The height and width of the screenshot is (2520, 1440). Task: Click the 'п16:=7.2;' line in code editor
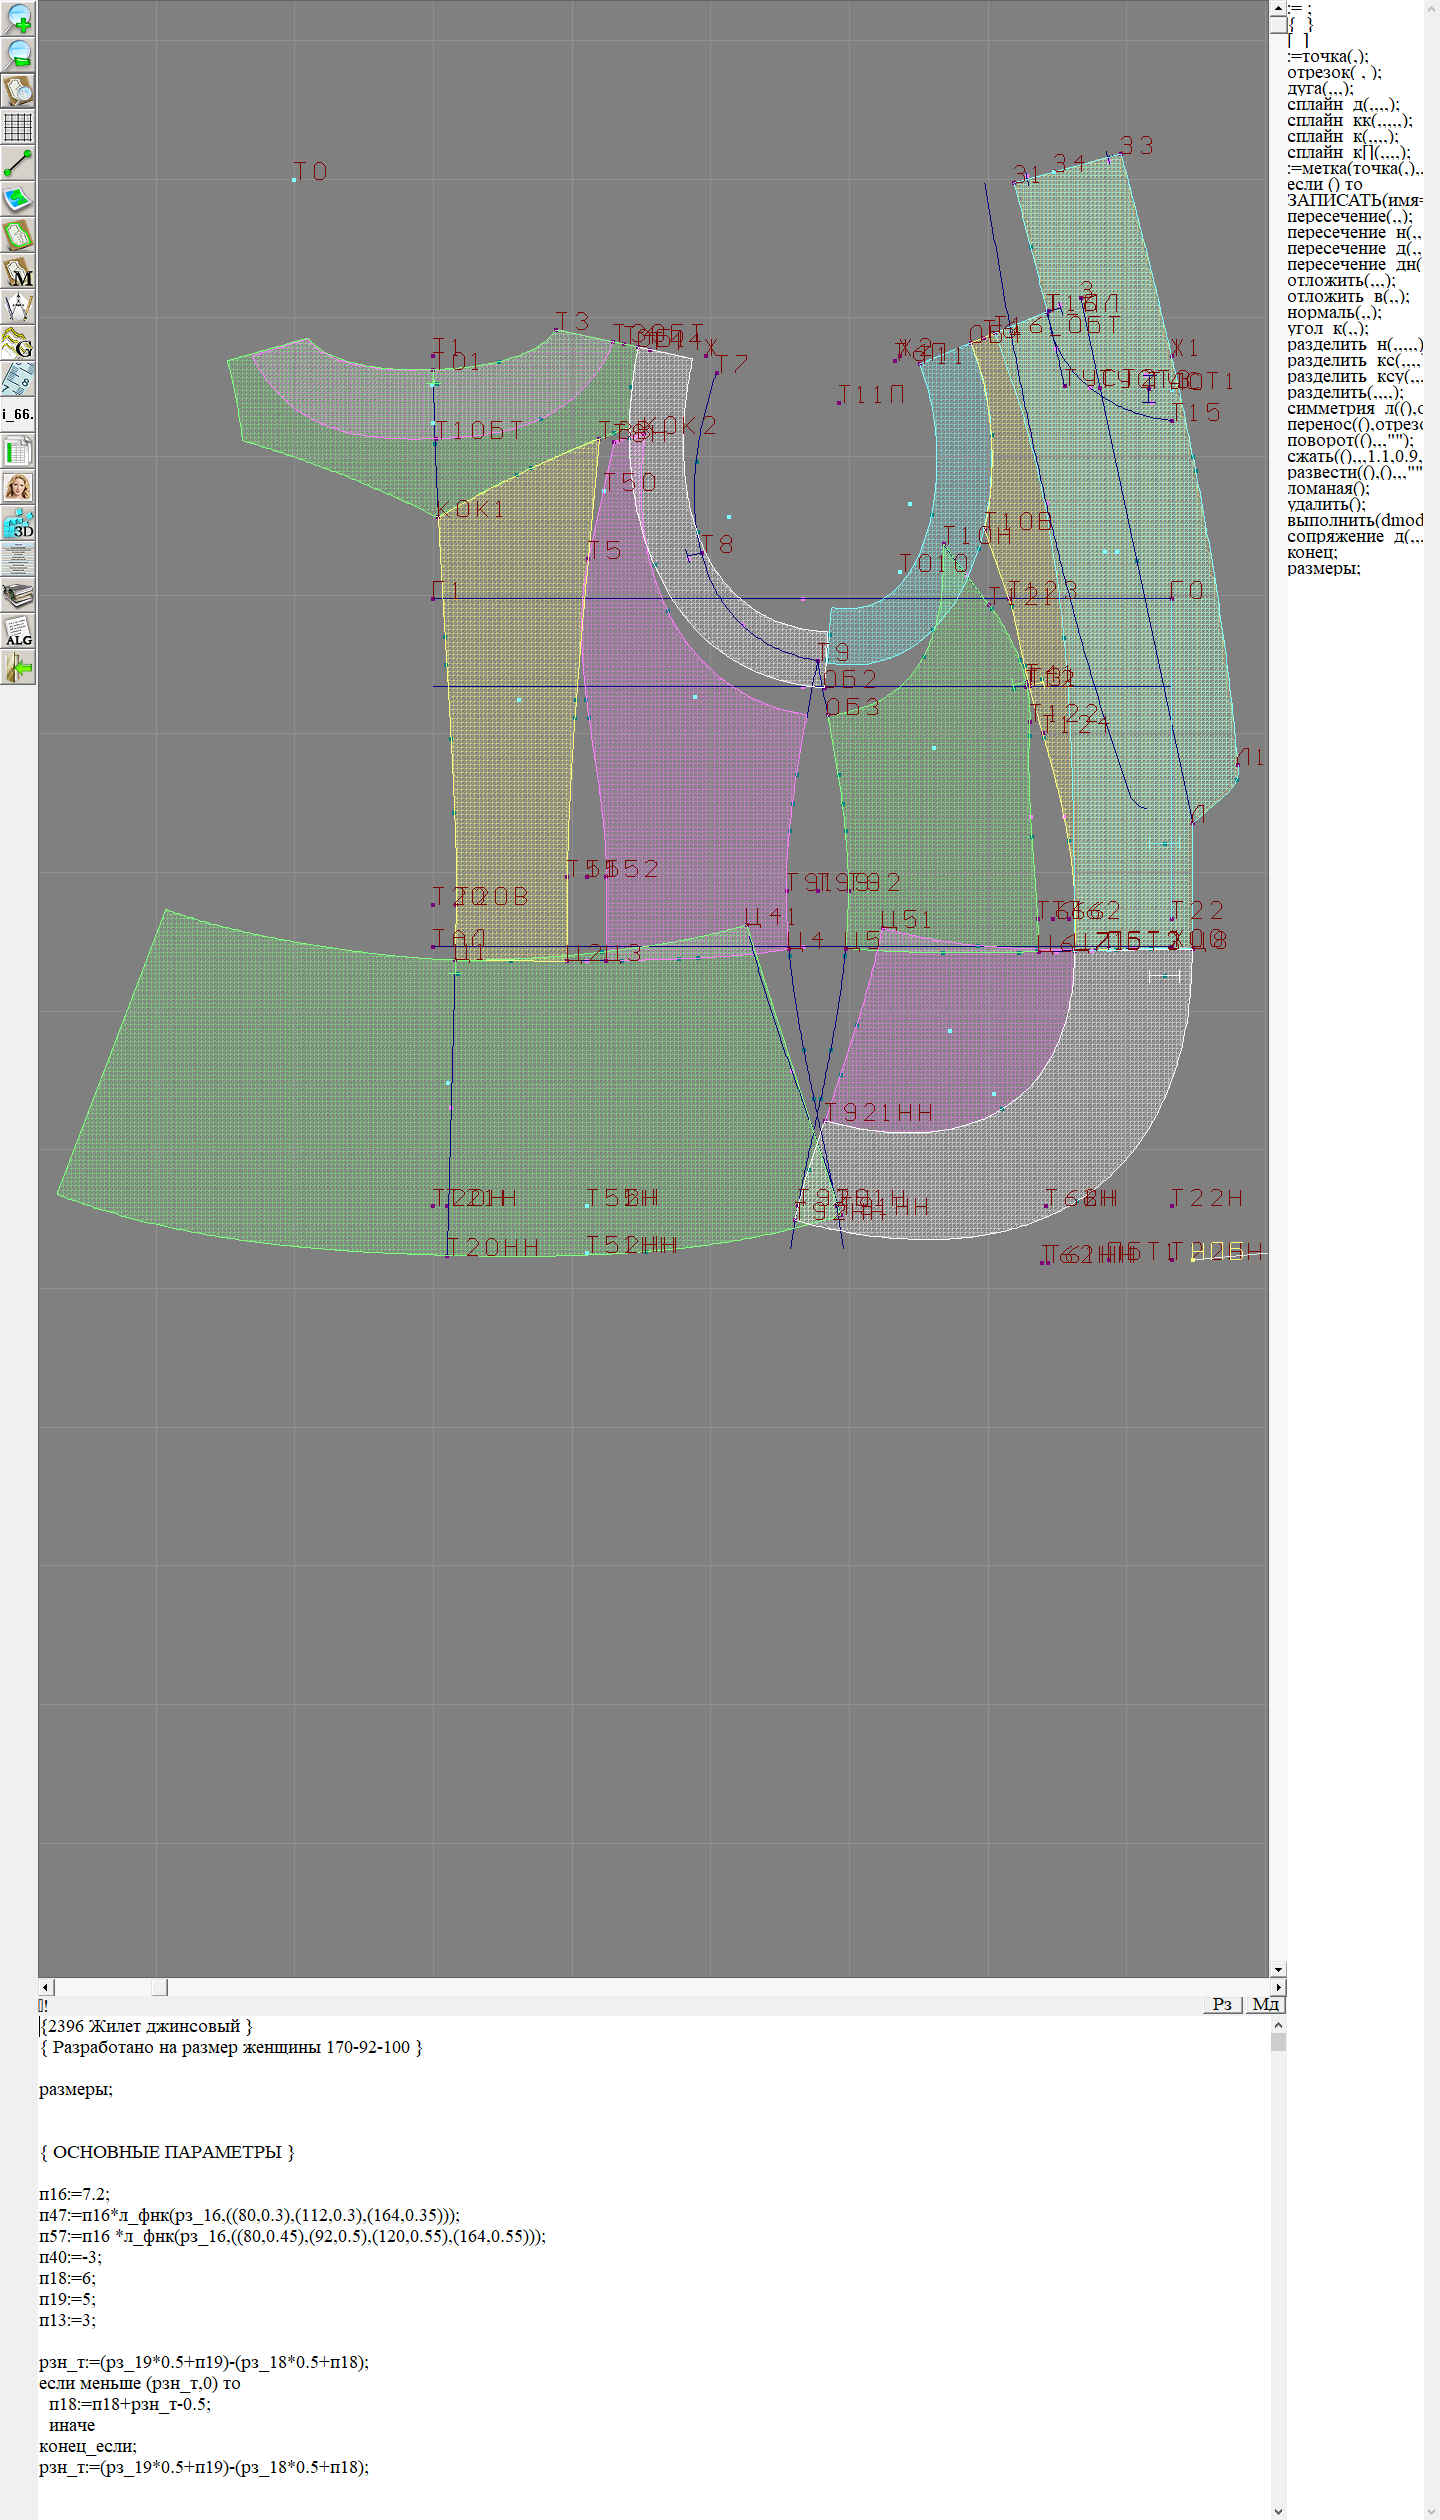click(x=74, y=2194)
